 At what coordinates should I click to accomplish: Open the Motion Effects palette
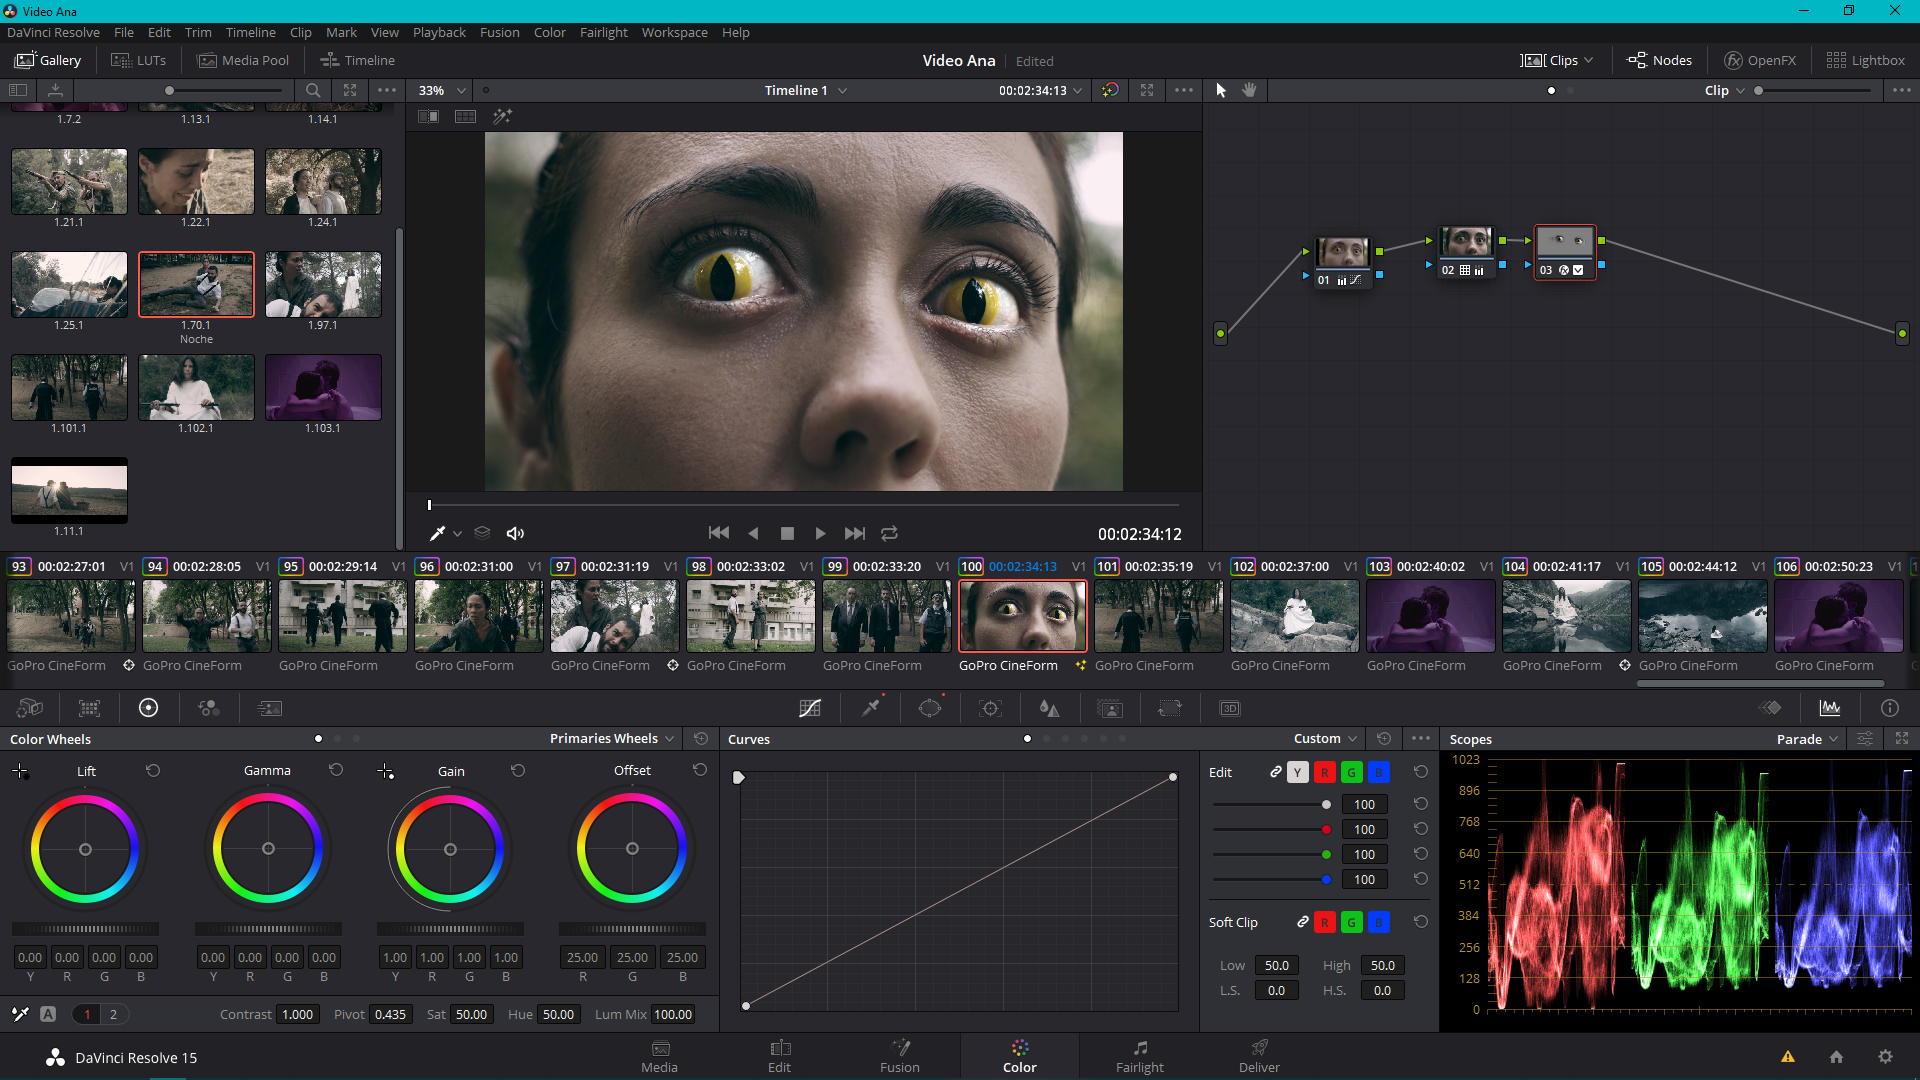pyautogui.click(x=270, y=708)
